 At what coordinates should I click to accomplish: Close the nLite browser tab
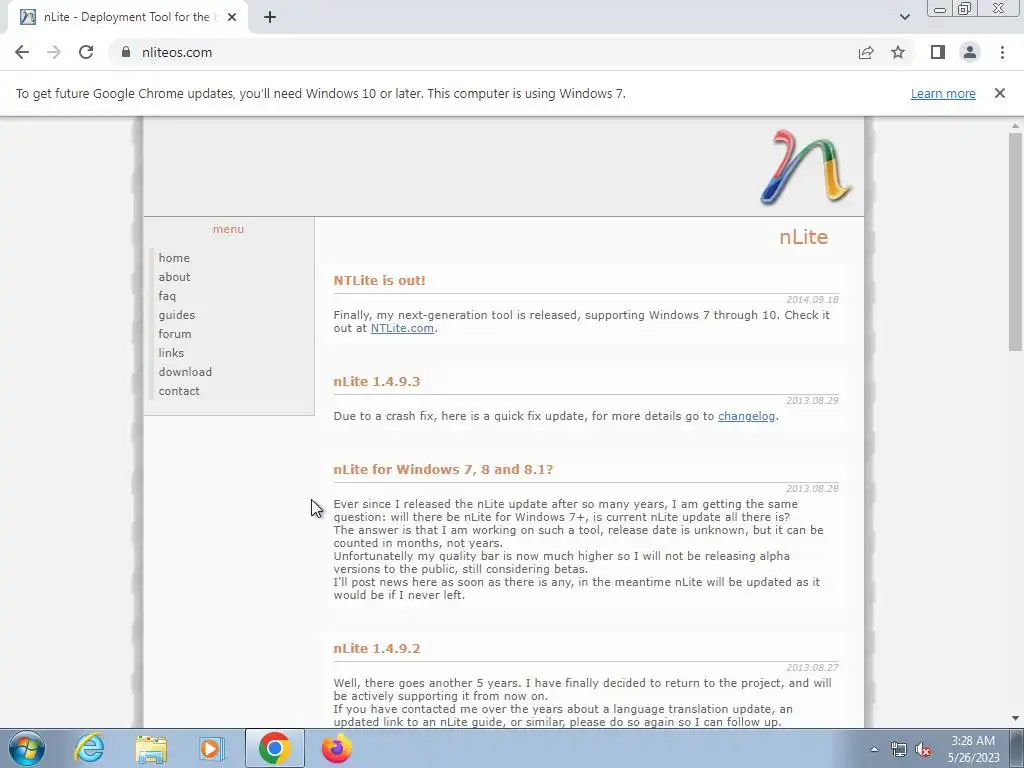(232, 17)
